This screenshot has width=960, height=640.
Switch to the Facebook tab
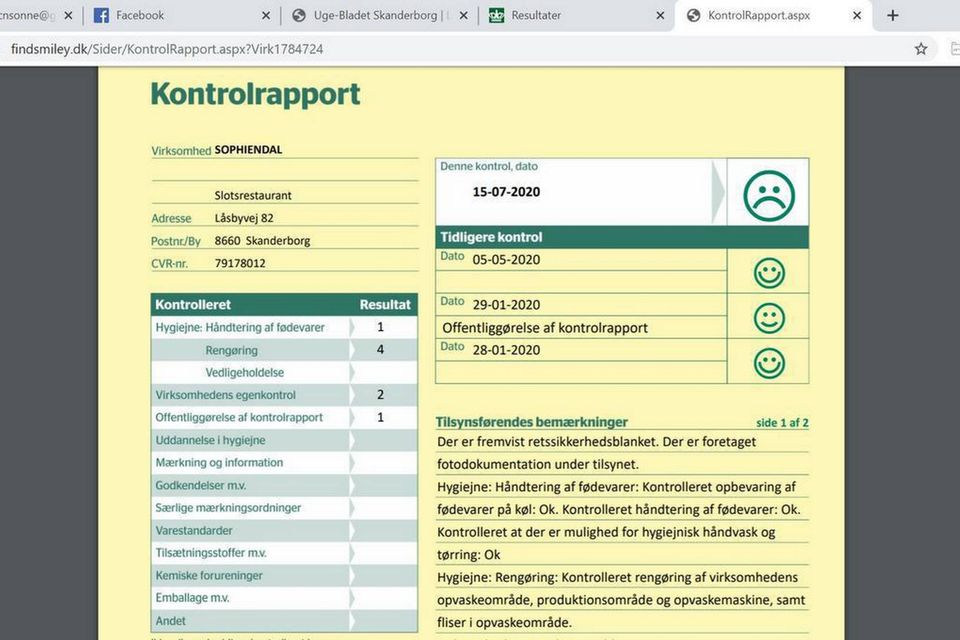click(182, 15)
